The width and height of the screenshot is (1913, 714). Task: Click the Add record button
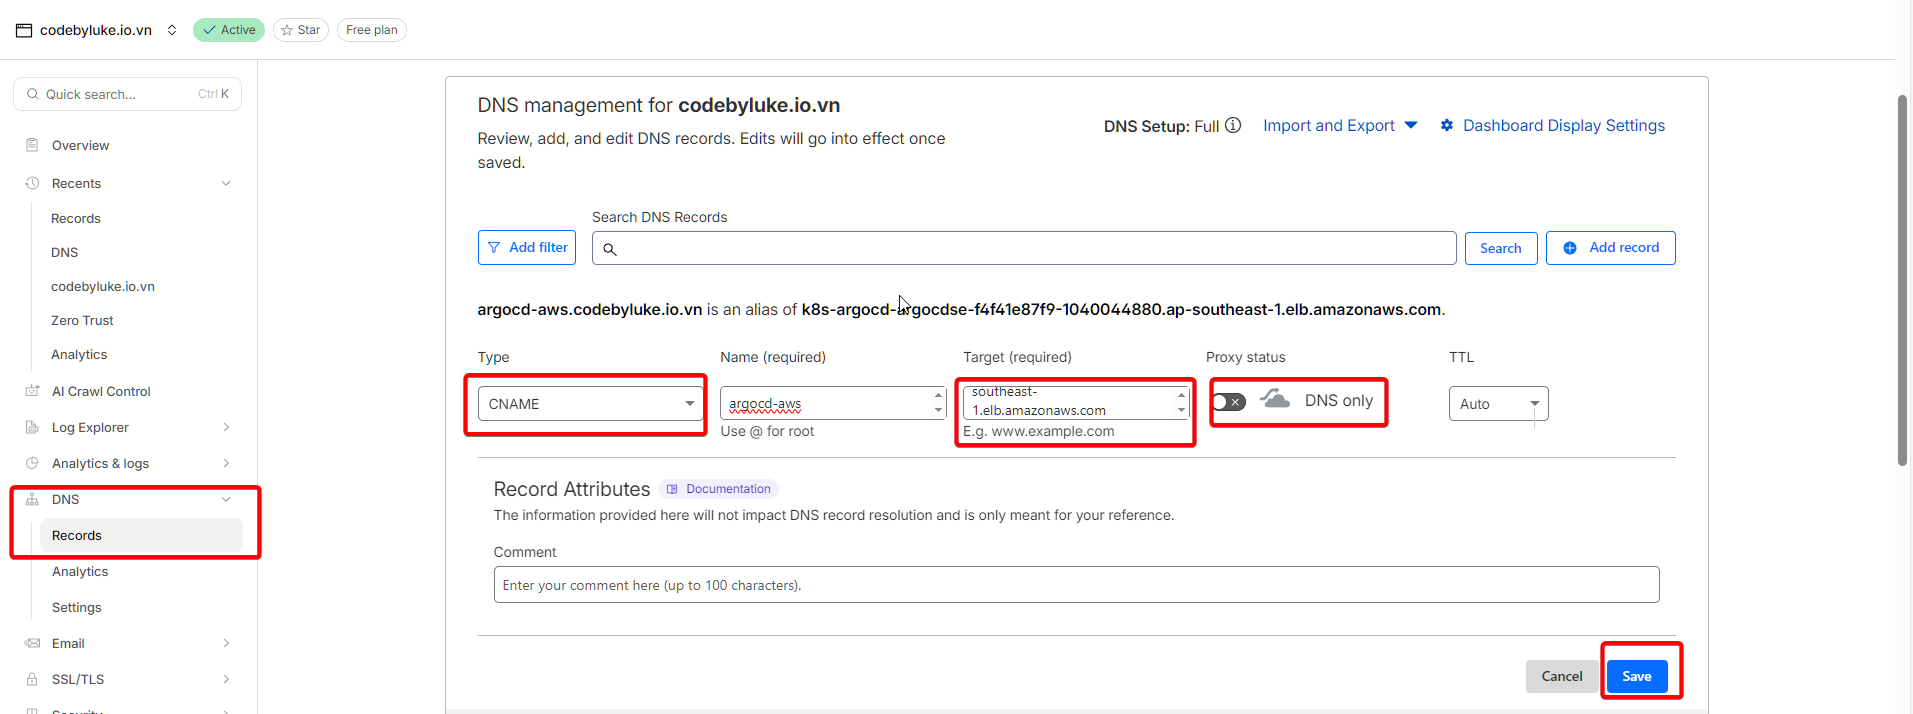[1610, 248]
